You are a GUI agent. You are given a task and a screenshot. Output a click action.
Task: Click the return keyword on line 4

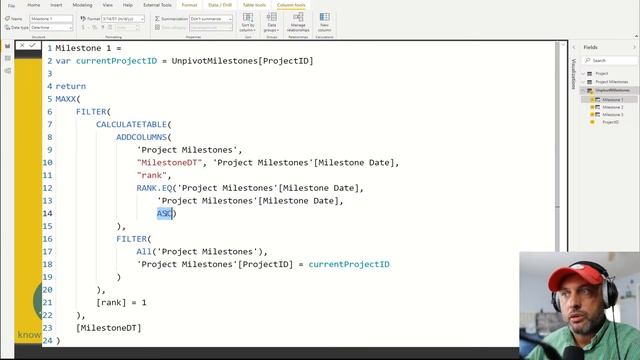tap(71, 86)
